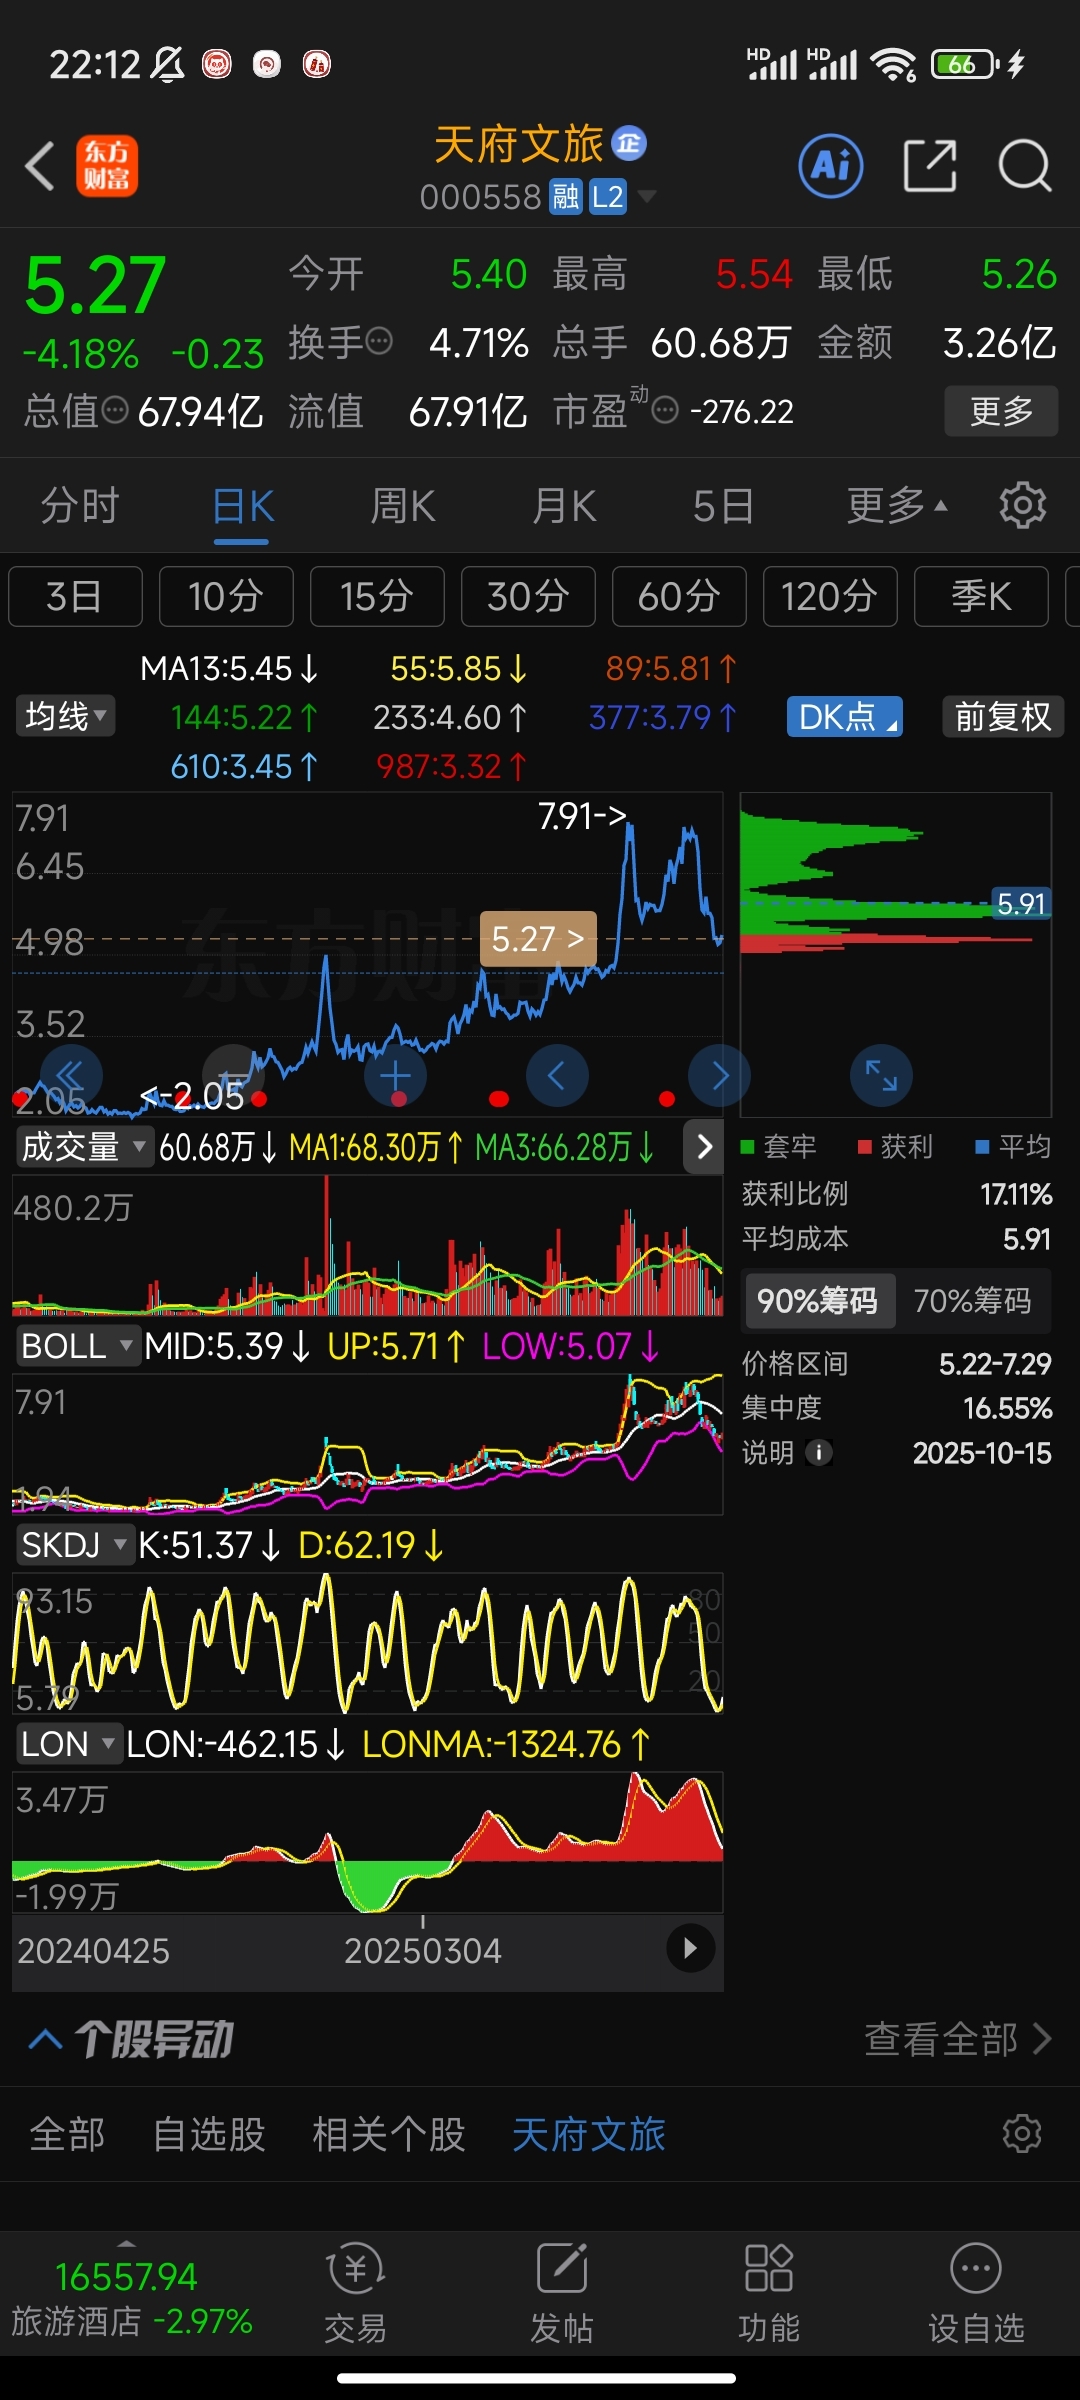Switch to 月K tab
The width and height of the screenshot is (1080, 2400).
click(x=564, y=506)
